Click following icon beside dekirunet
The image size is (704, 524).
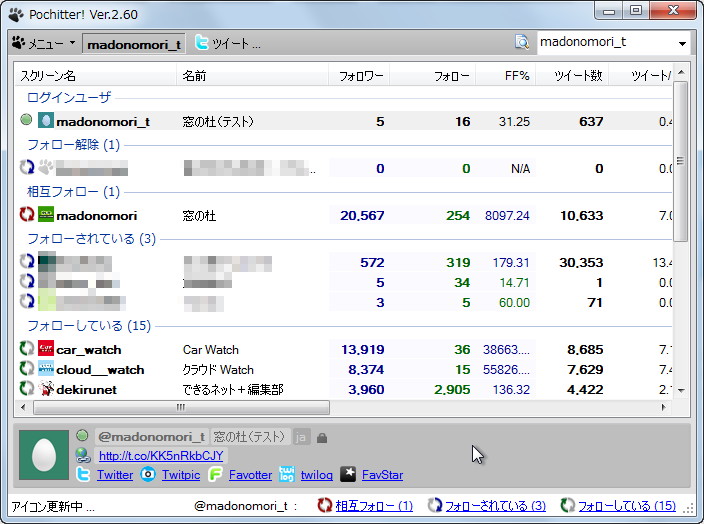(27, 388)
